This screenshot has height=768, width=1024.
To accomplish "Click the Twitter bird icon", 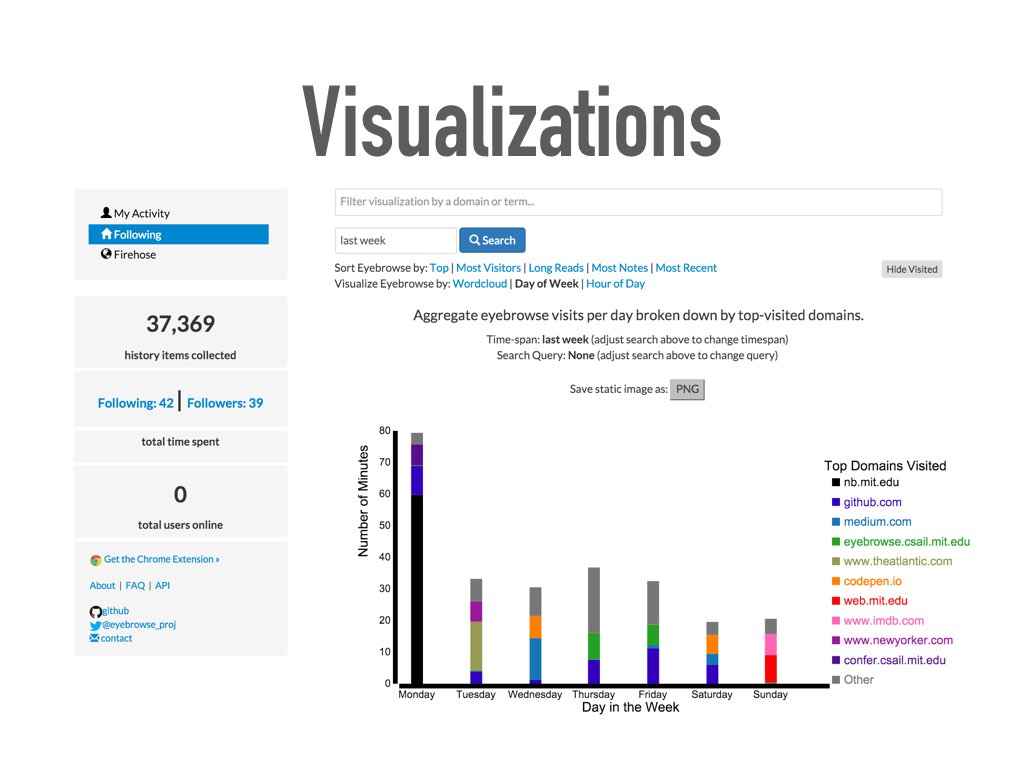I will (x=95, y=625).
